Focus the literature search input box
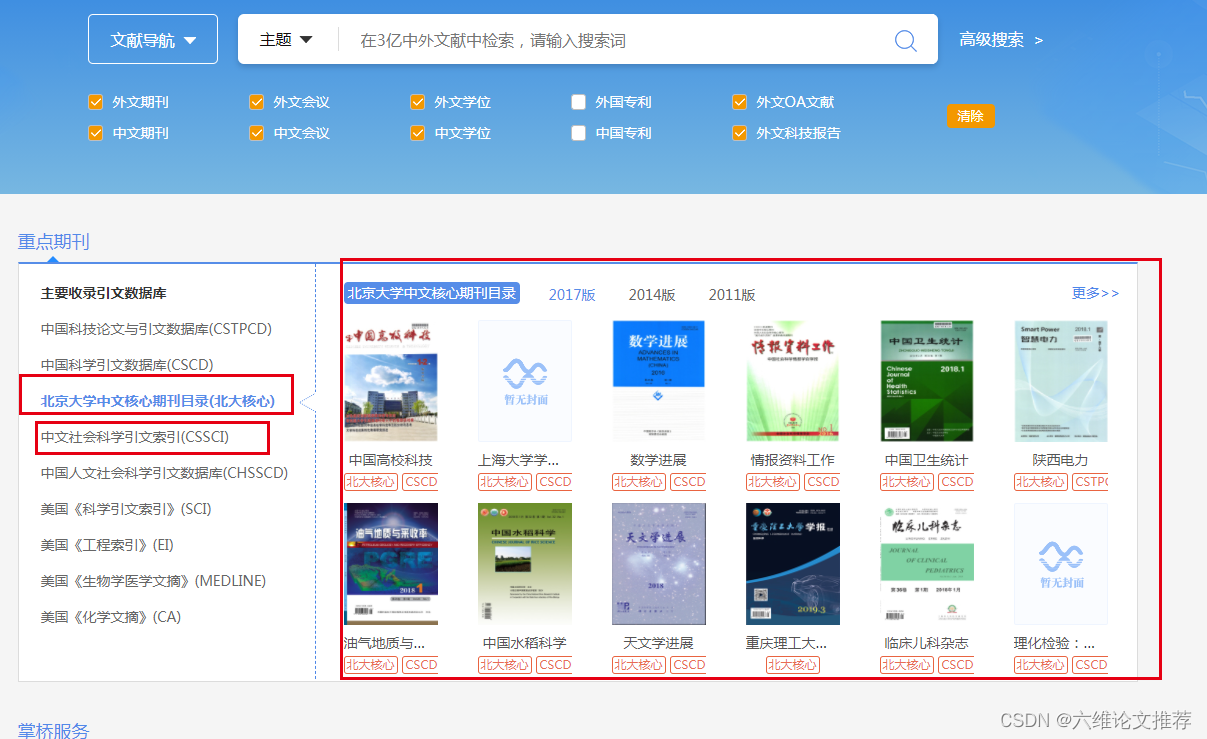This screenshot has height=739, width=1207. tap(615, 40)
